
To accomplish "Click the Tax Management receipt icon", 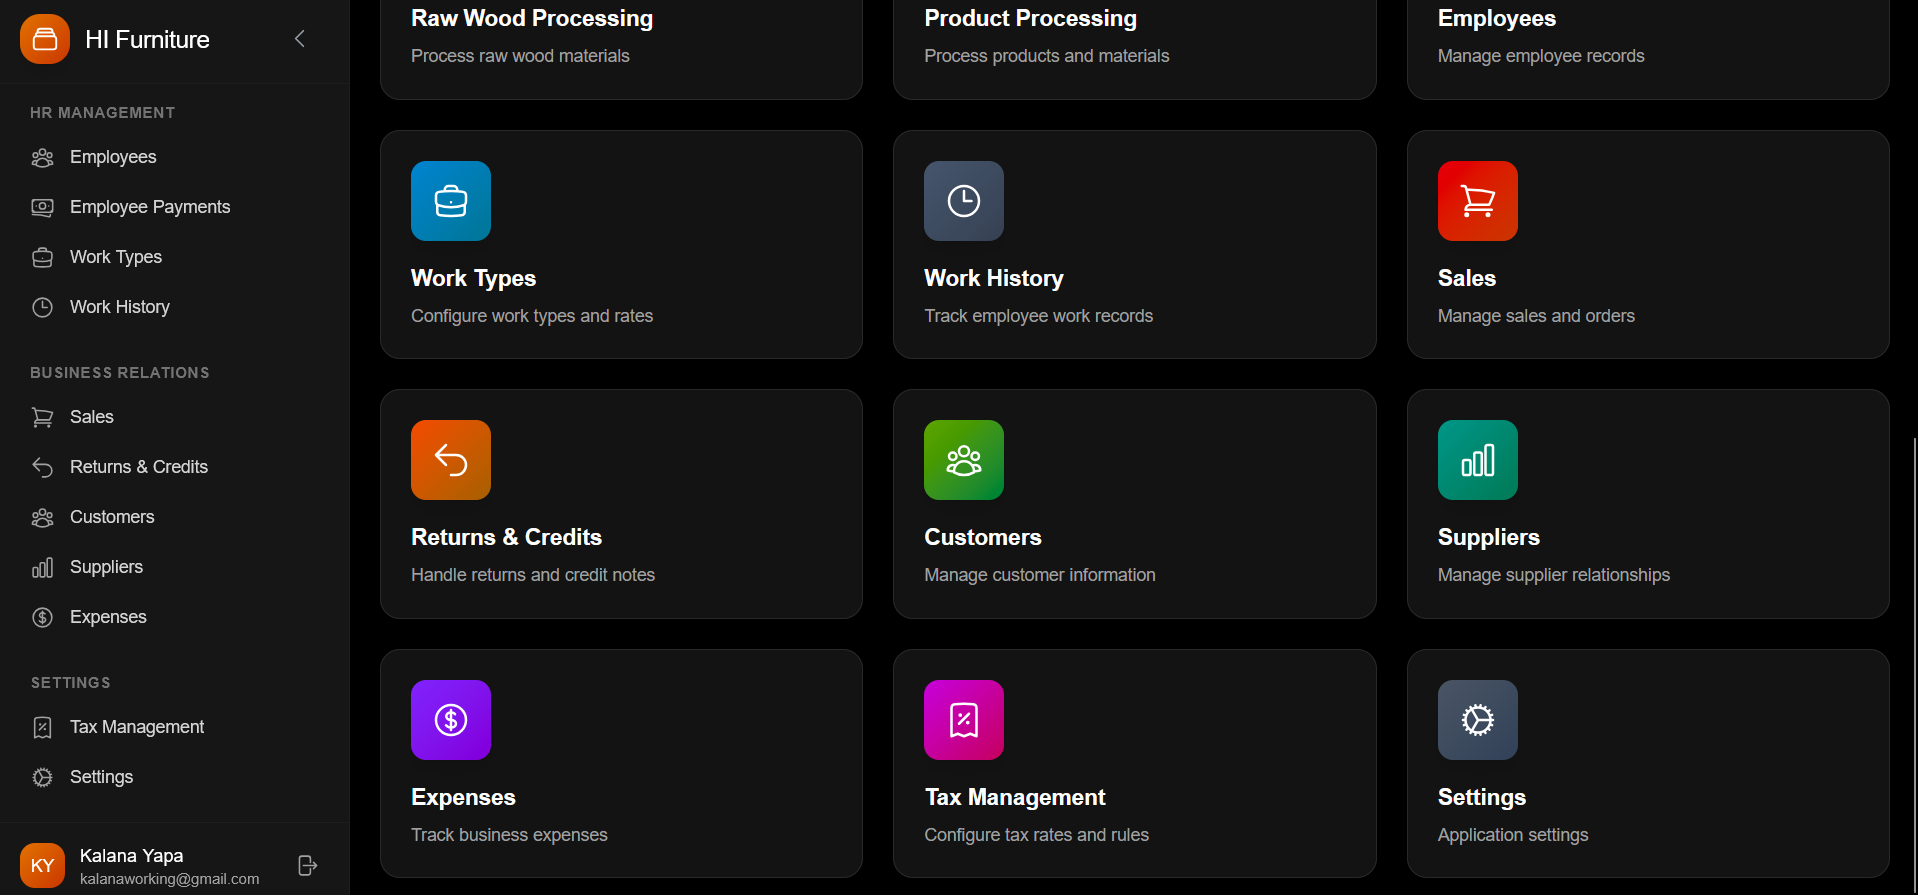I will click(963, 719).
